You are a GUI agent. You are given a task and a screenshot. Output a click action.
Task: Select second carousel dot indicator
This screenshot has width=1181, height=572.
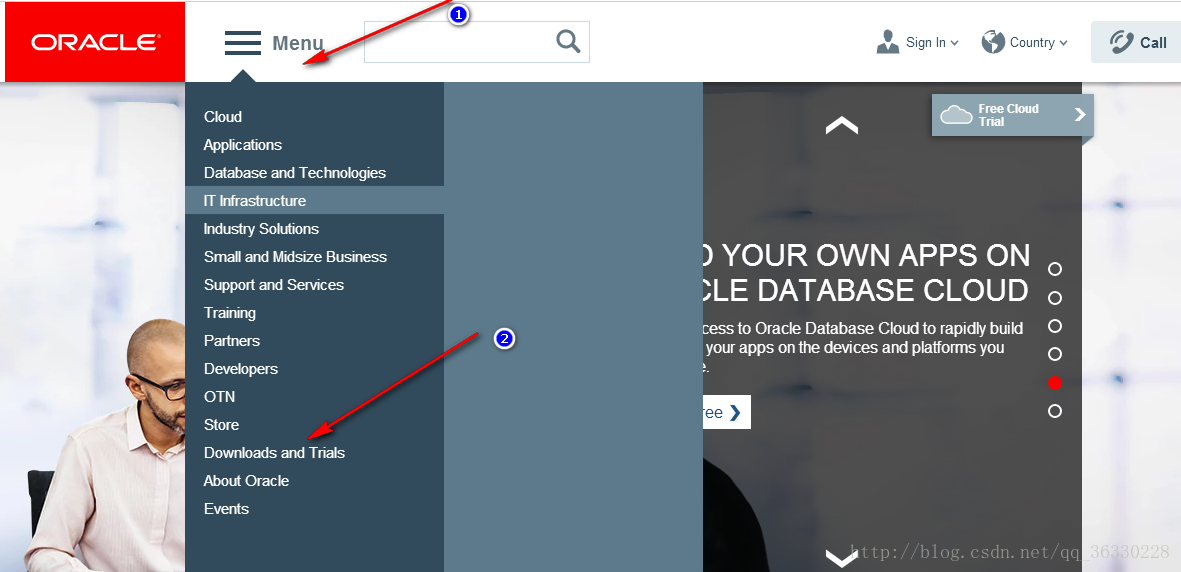click(1055, 298)
